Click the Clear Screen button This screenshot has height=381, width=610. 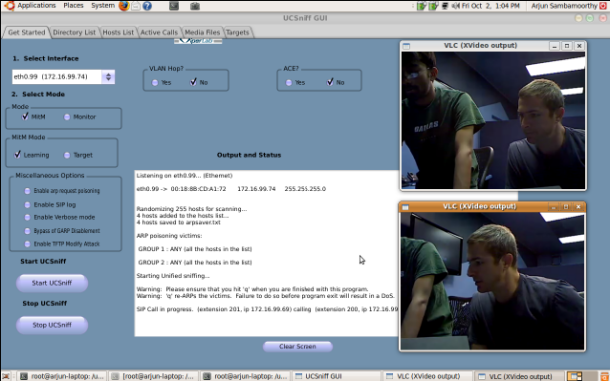298,346
